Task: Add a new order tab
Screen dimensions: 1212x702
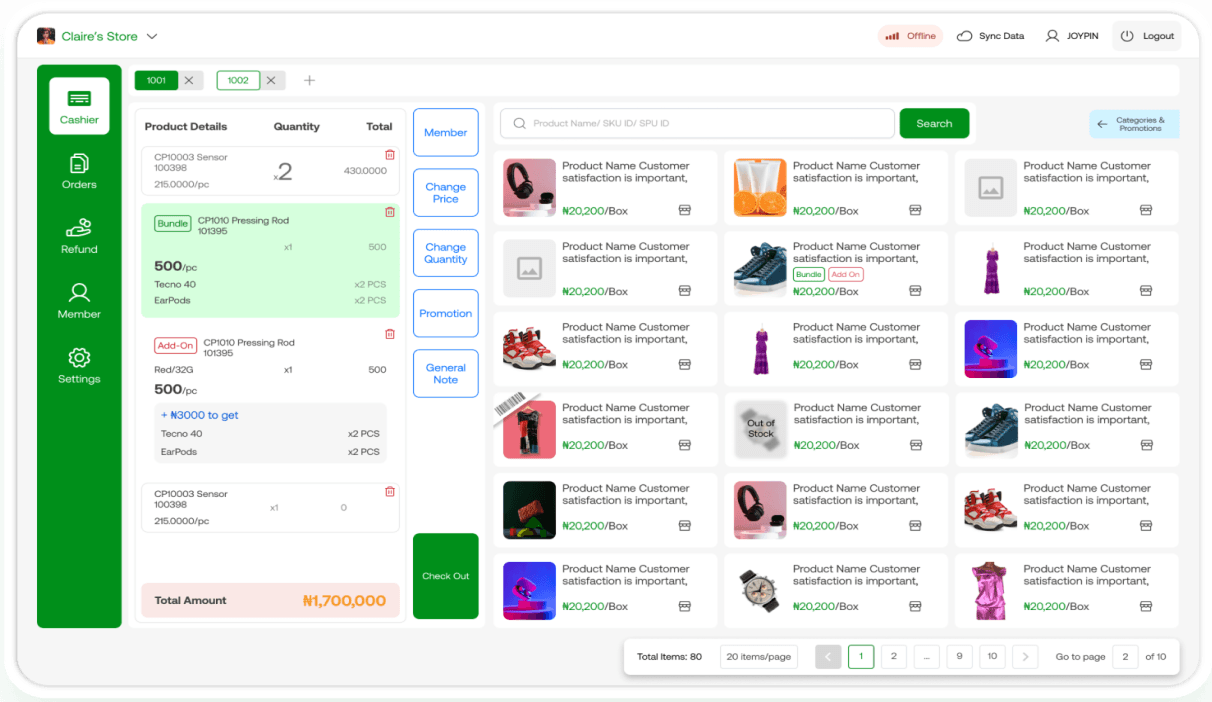Action: tap(309, 80)
